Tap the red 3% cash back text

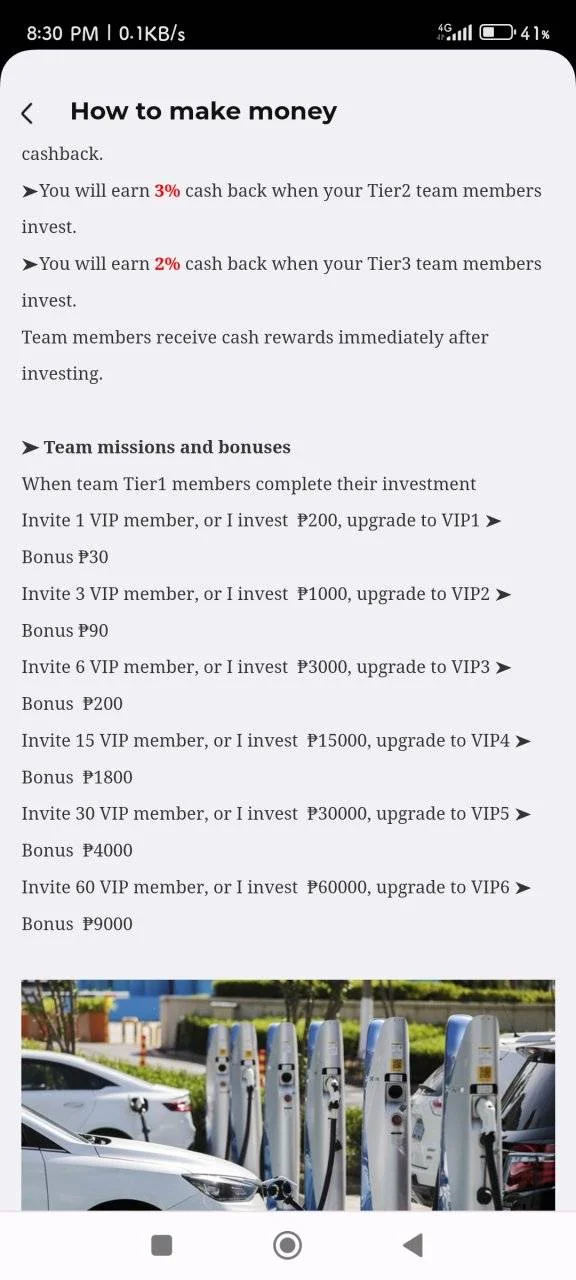[167, 191]
